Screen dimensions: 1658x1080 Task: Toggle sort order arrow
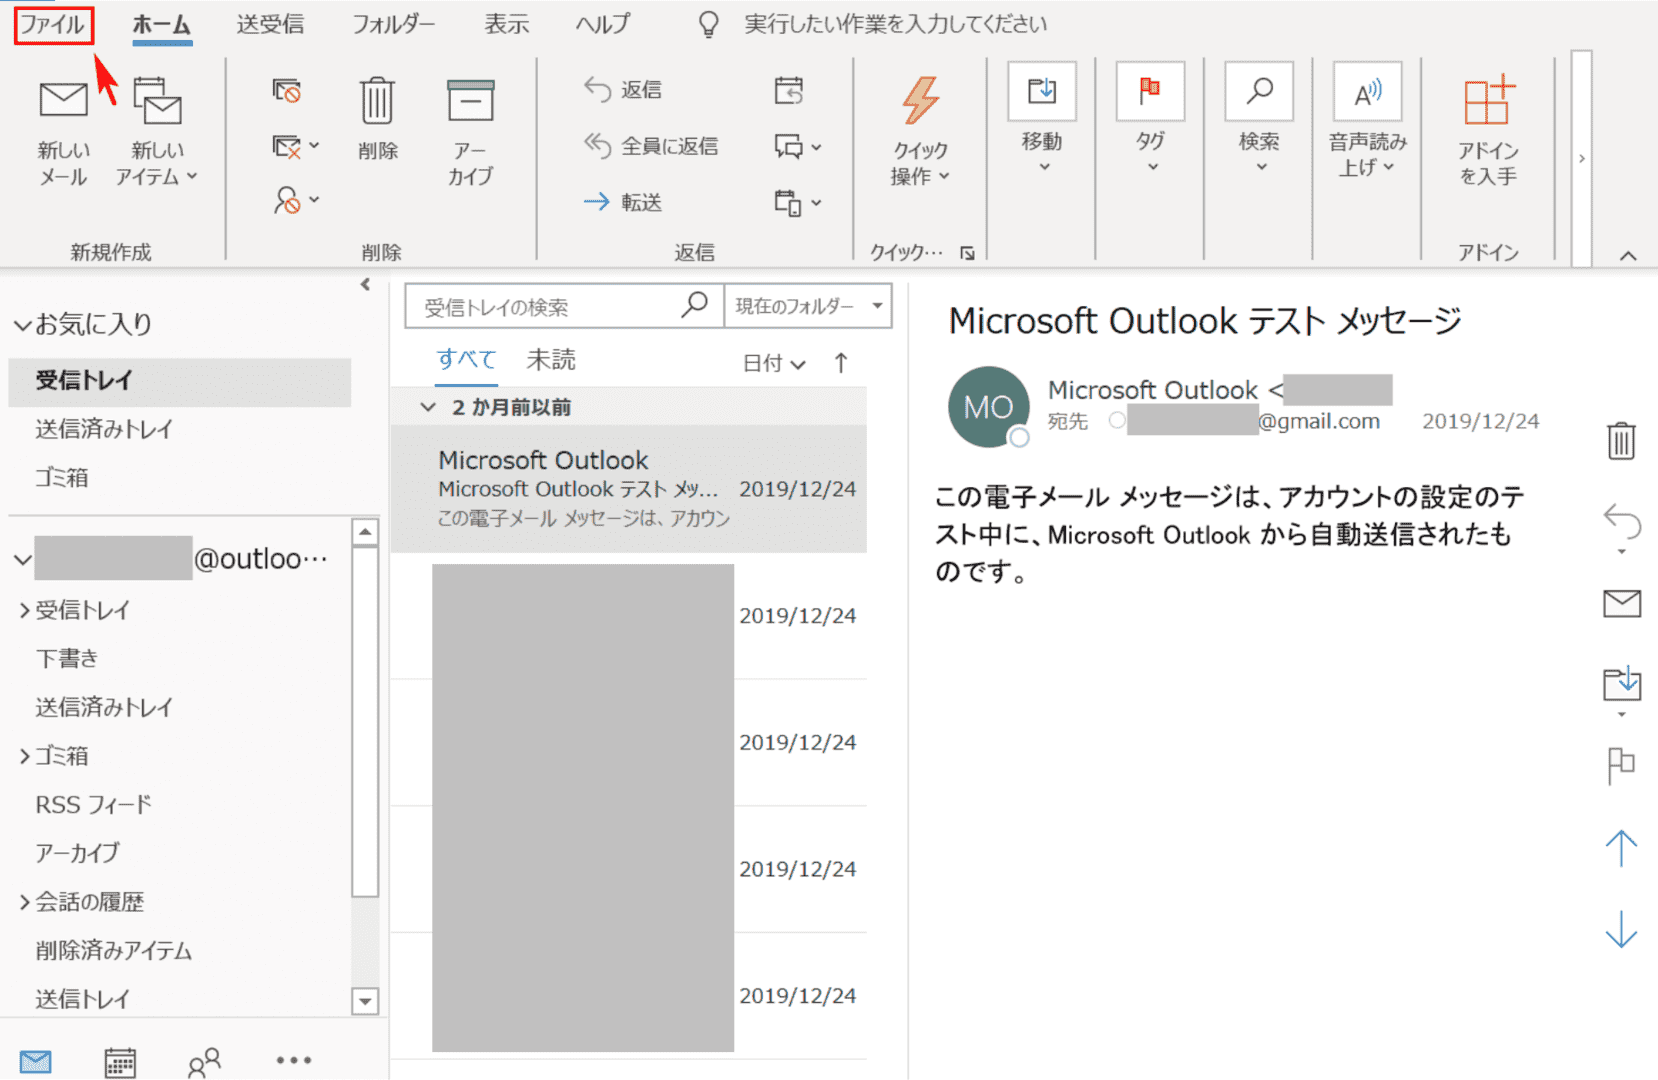click(841, 363)
